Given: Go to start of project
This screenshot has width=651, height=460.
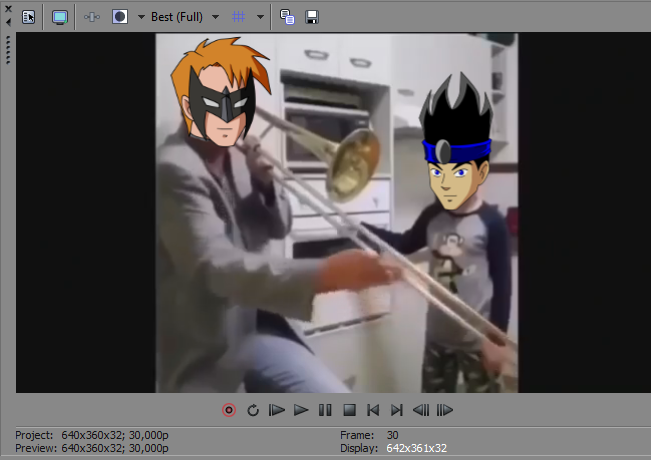Looking at the screenshot, I should (373, 410).
